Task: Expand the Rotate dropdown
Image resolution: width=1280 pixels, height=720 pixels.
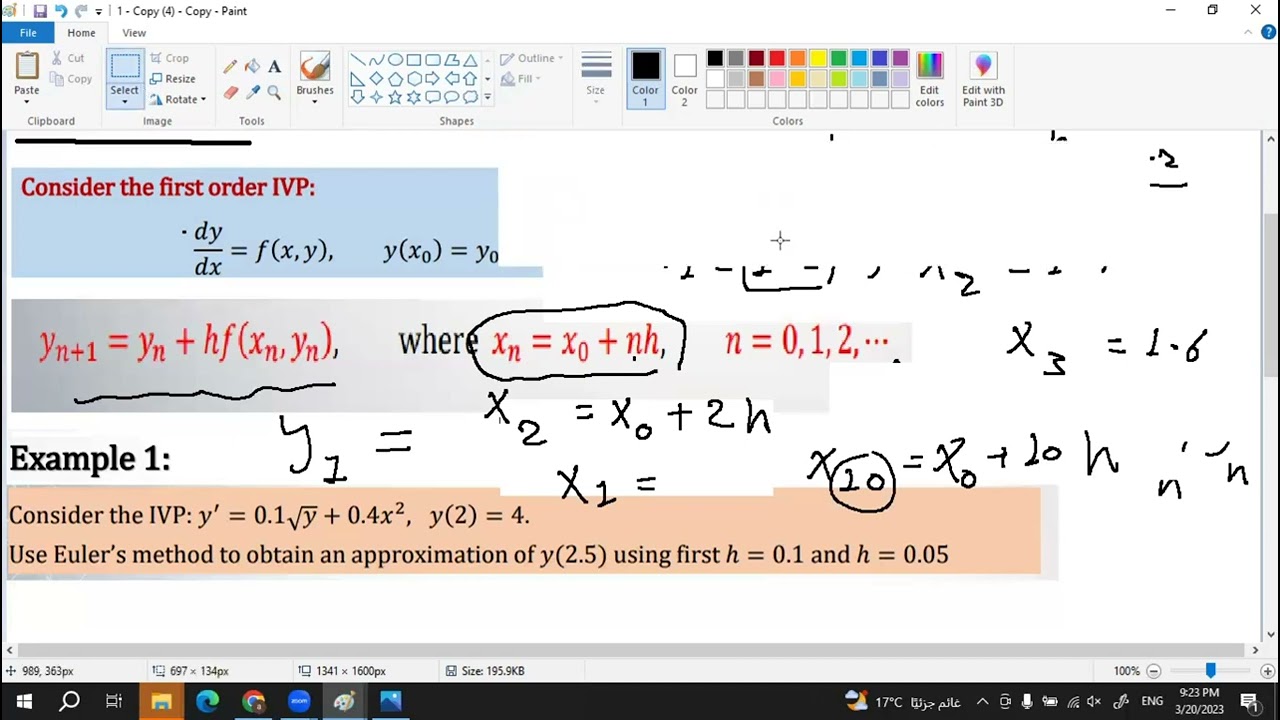Action: click(203, 99)
